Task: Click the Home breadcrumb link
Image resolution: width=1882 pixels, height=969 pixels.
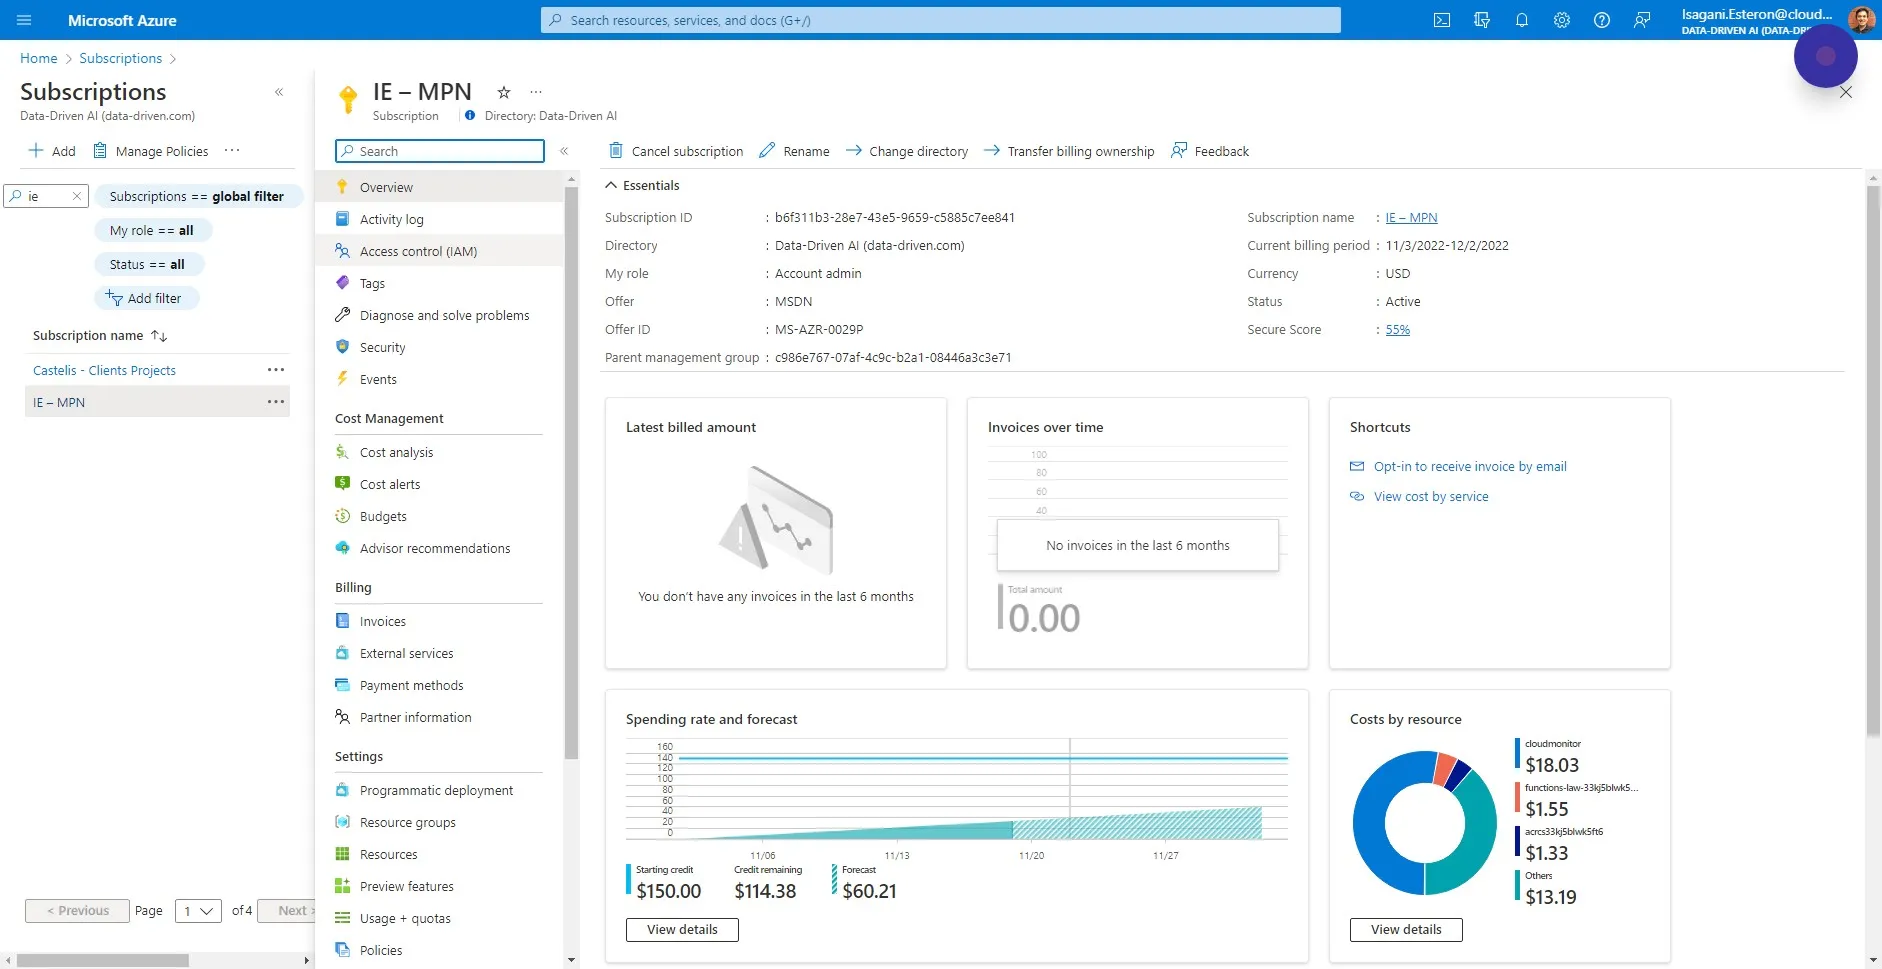Action: pyautogui.click(x=39, y=58)
